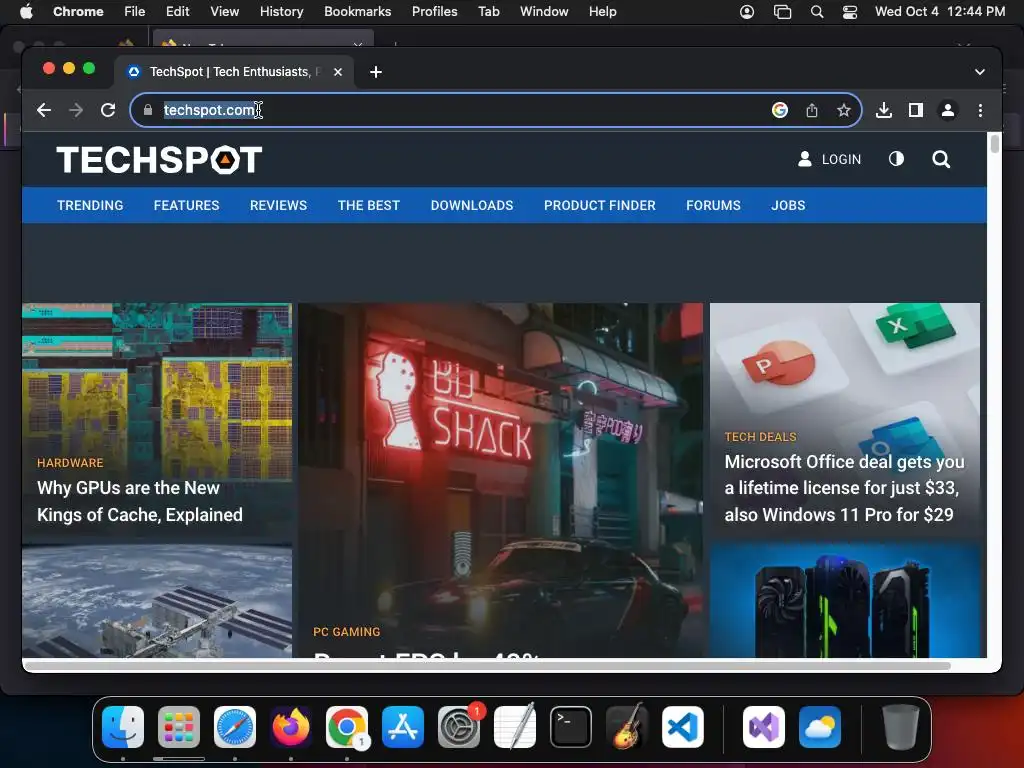The width and height of the screenshot is (1024, 768).
Task: Open GarageBand from the dock
Action: click(627, 727)
